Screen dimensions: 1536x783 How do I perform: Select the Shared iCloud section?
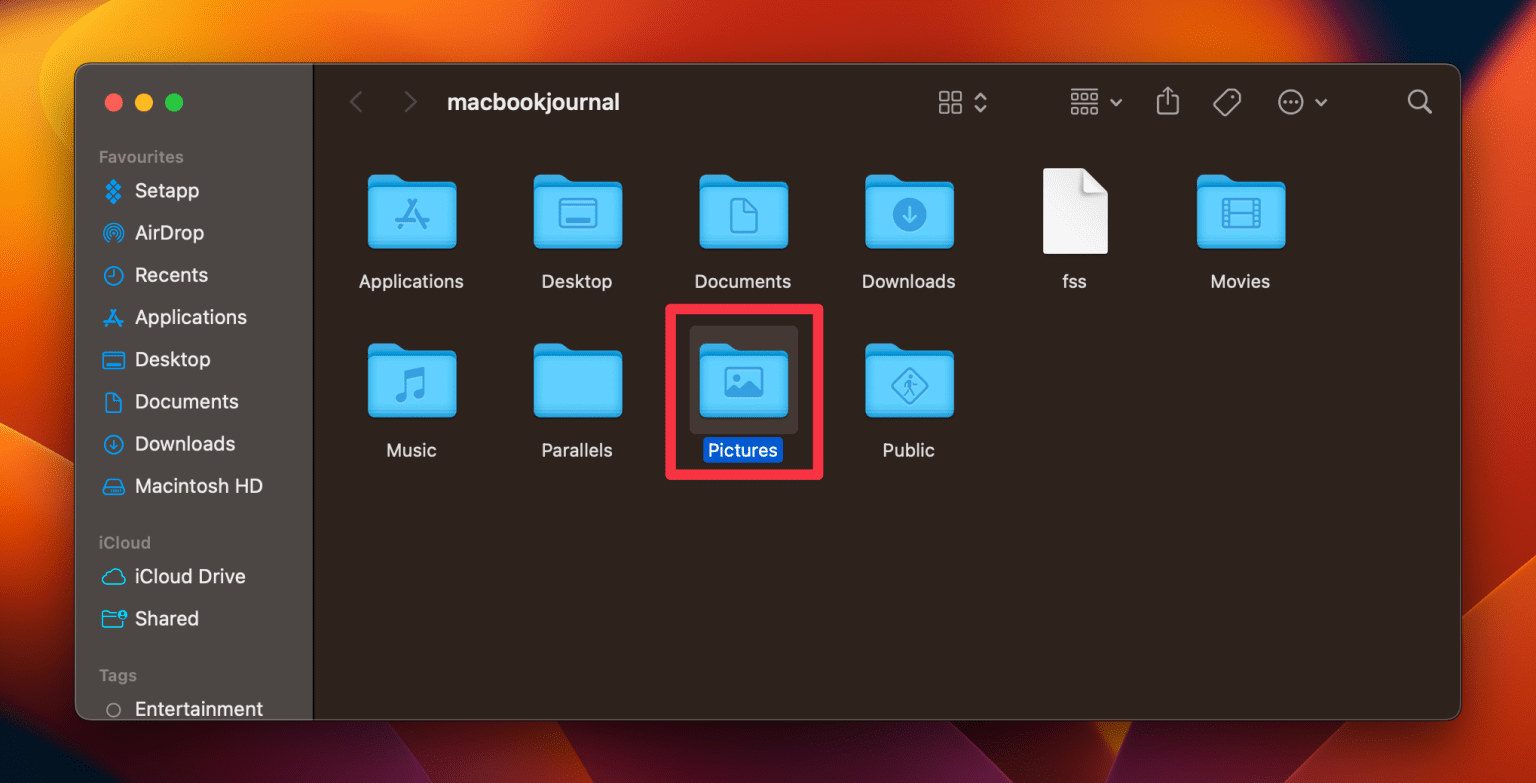pyautogui.click(x=166, y=618)
